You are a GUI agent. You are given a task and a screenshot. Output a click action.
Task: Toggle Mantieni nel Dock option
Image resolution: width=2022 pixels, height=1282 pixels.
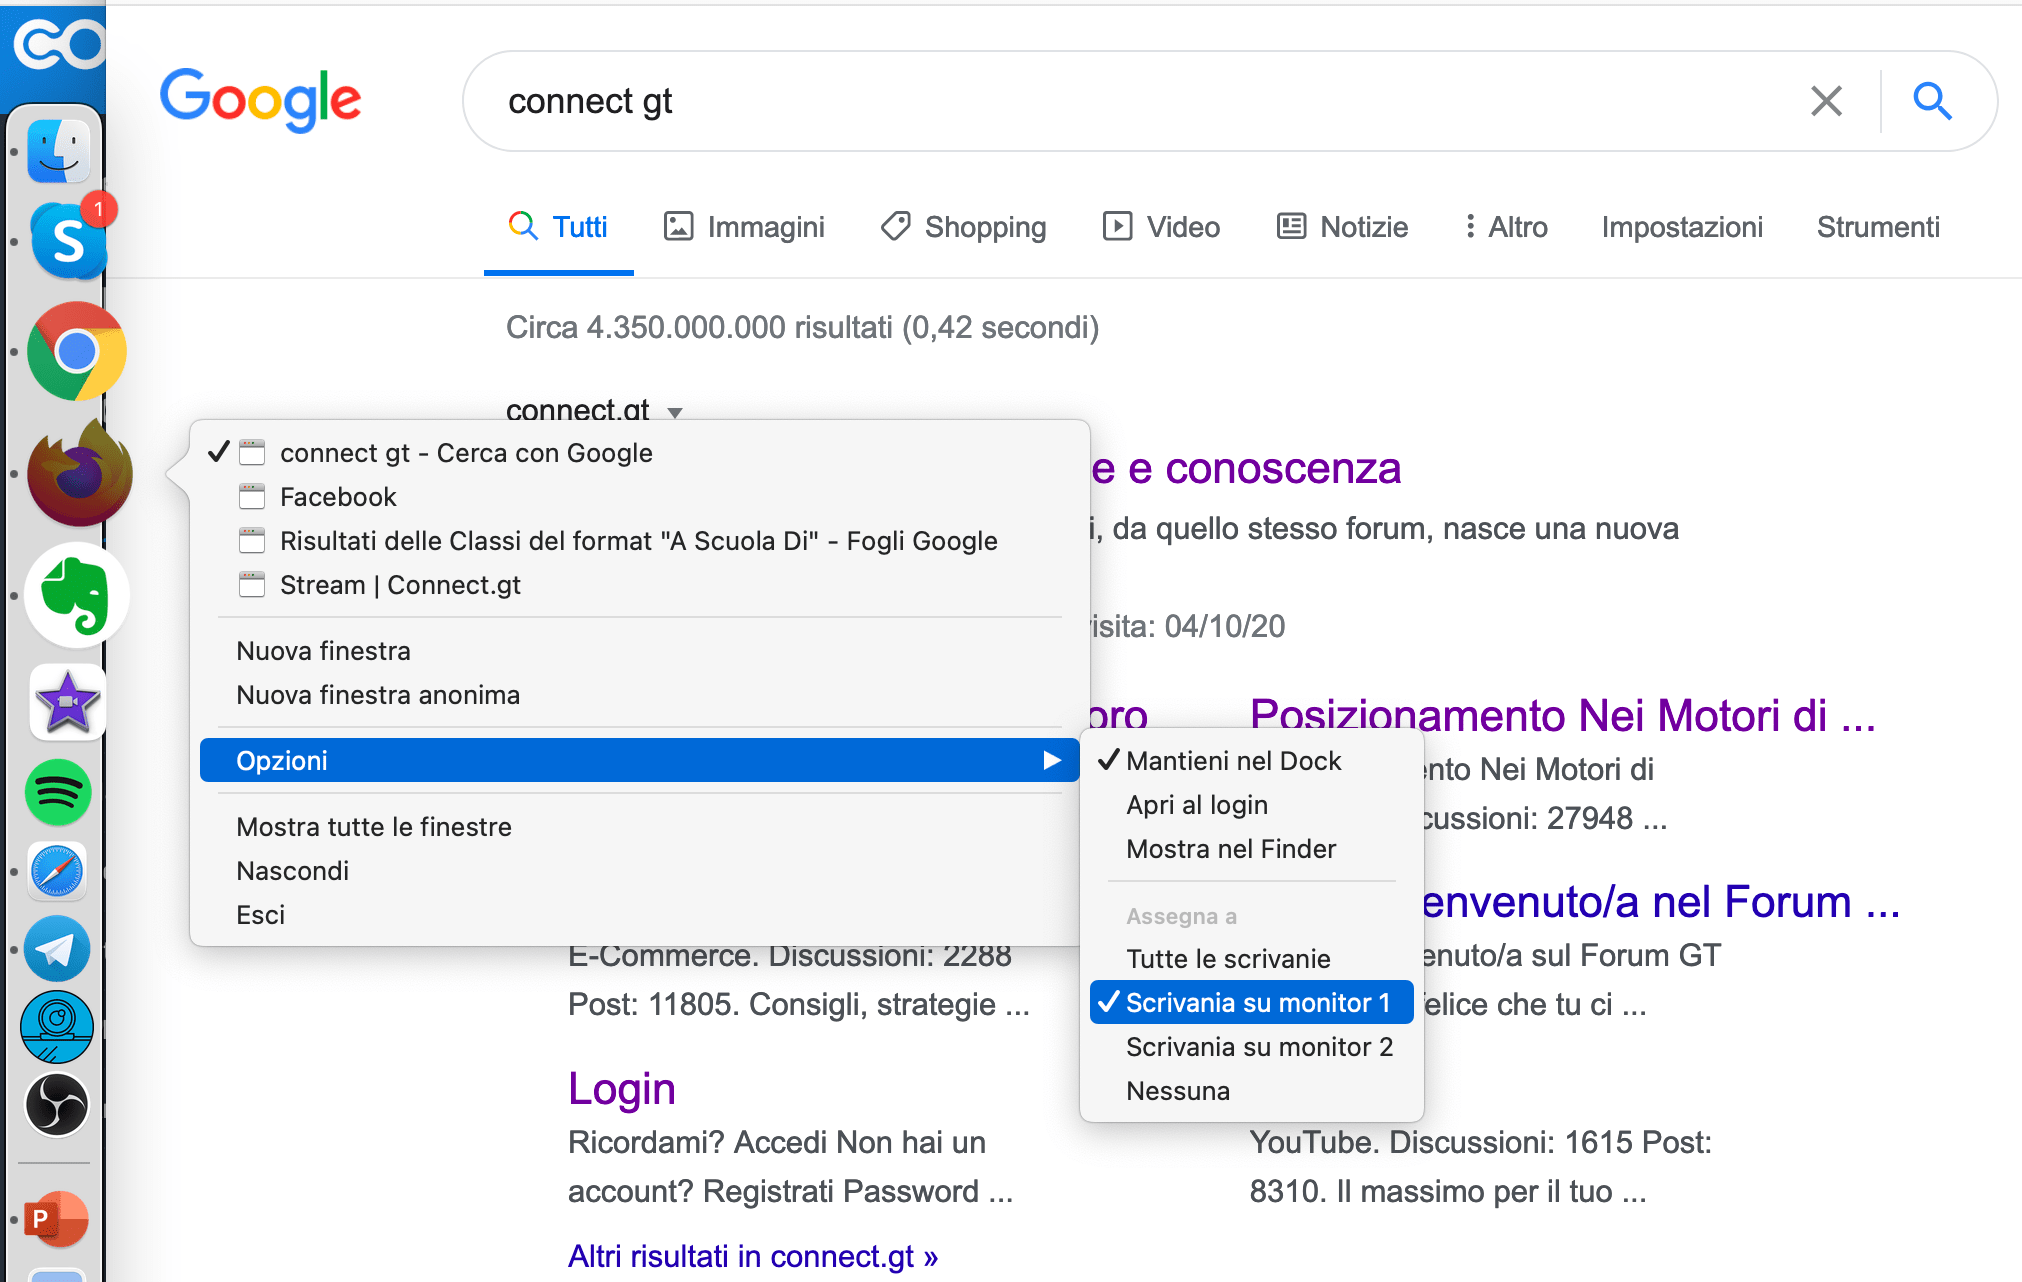(1251, 761)
